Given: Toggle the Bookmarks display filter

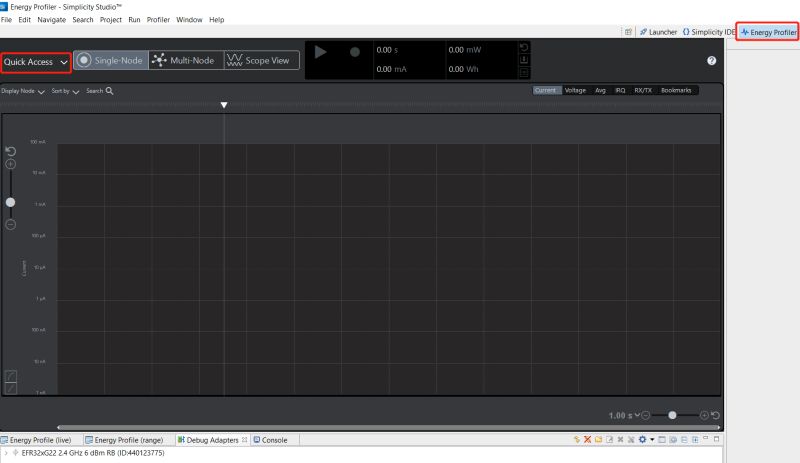Looking at the screenshot, I should tap(676, 90).
